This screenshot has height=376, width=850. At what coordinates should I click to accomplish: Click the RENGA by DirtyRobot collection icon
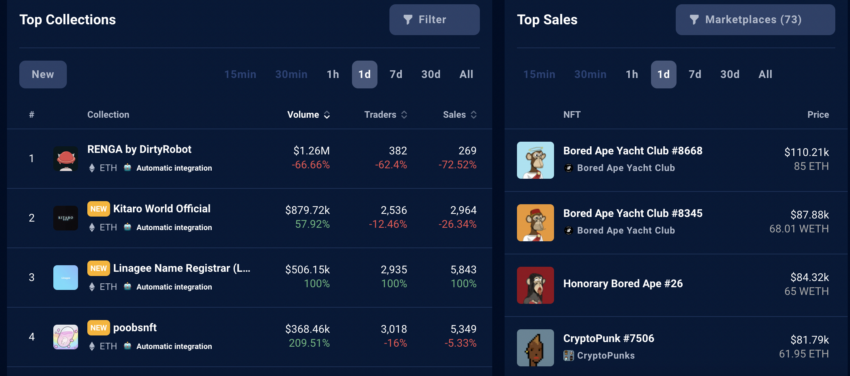(x=66, y=159)
